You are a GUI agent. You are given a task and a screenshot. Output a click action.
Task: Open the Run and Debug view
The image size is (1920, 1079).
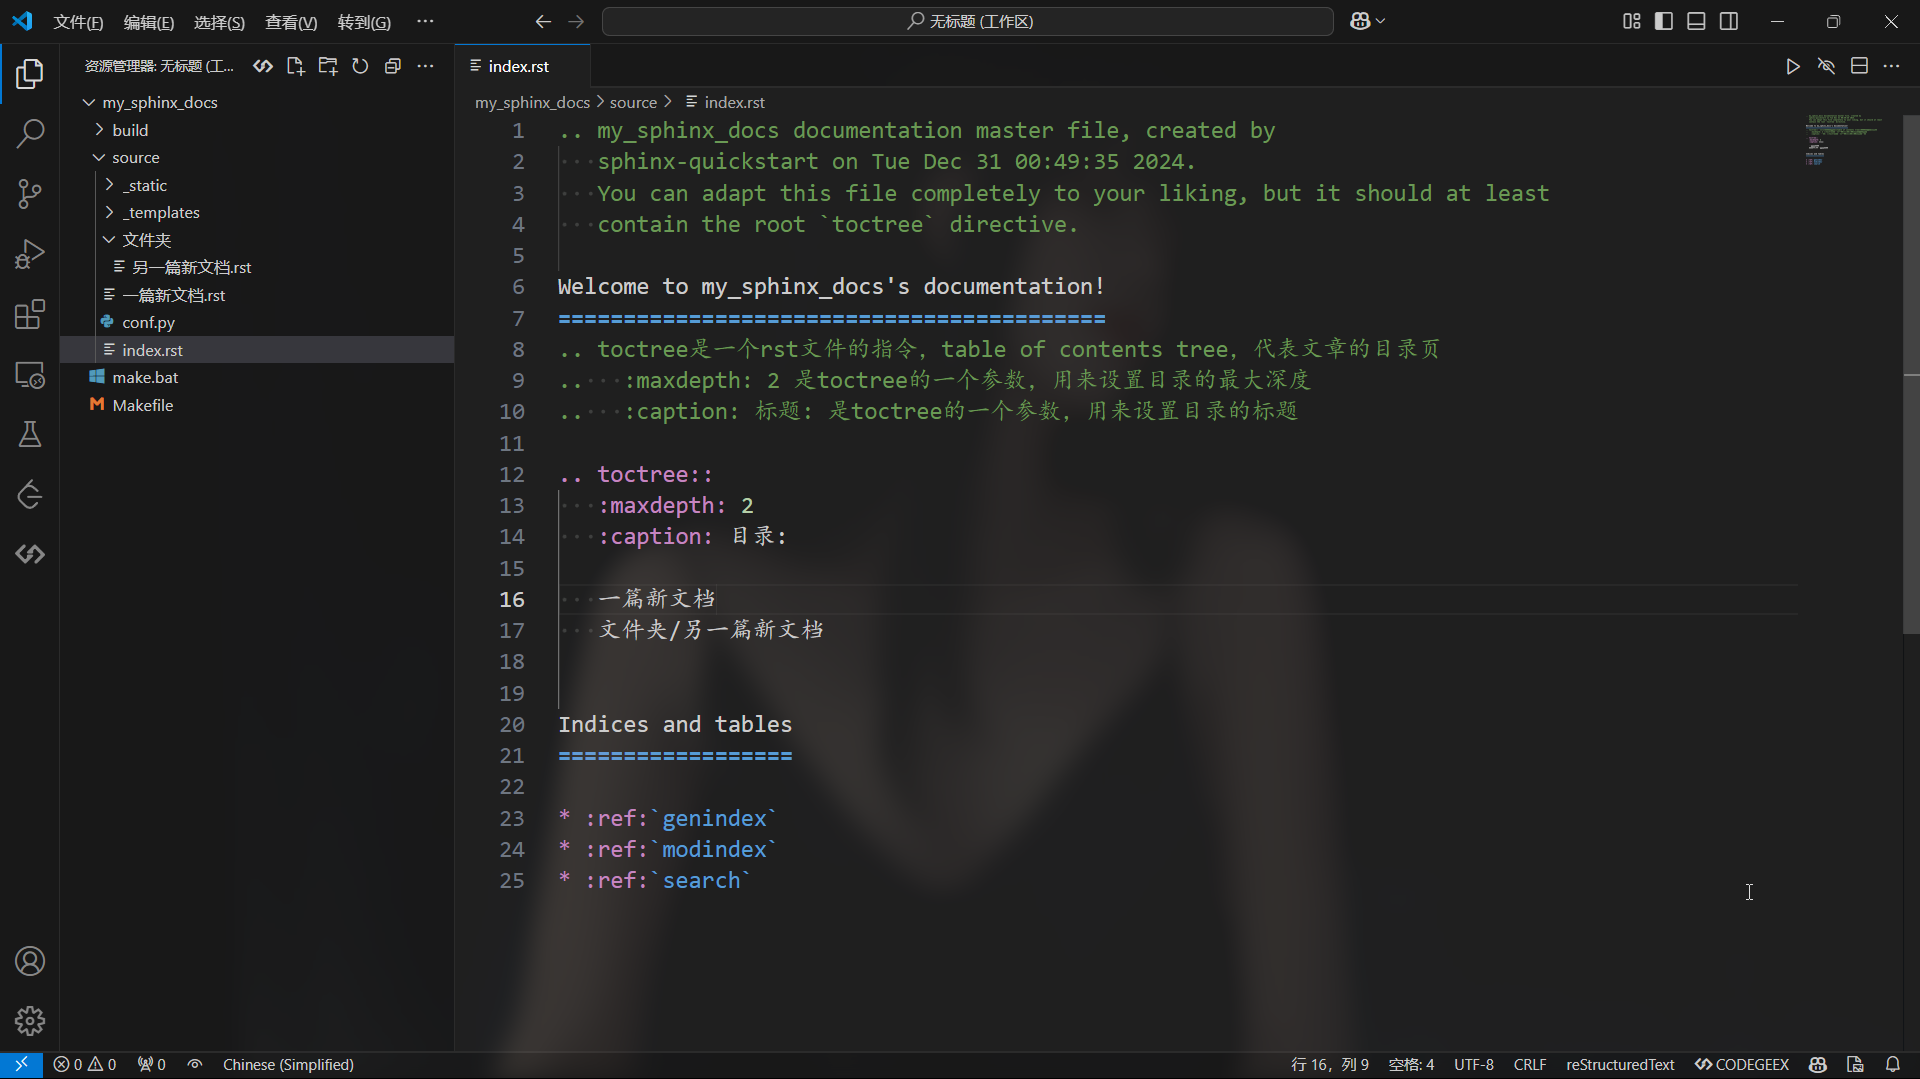(30, 254)
